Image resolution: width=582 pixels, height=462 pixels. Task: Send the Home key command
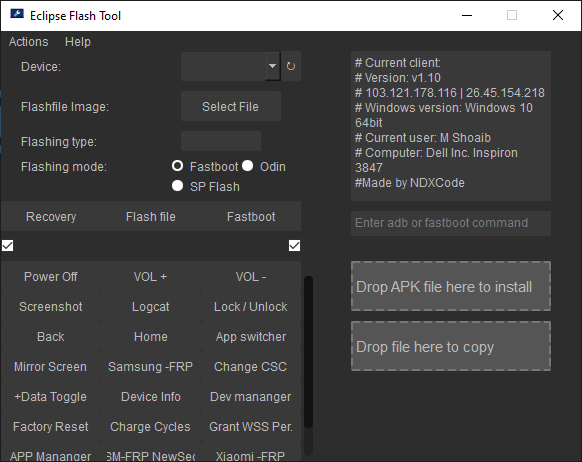tap(151, 337)
